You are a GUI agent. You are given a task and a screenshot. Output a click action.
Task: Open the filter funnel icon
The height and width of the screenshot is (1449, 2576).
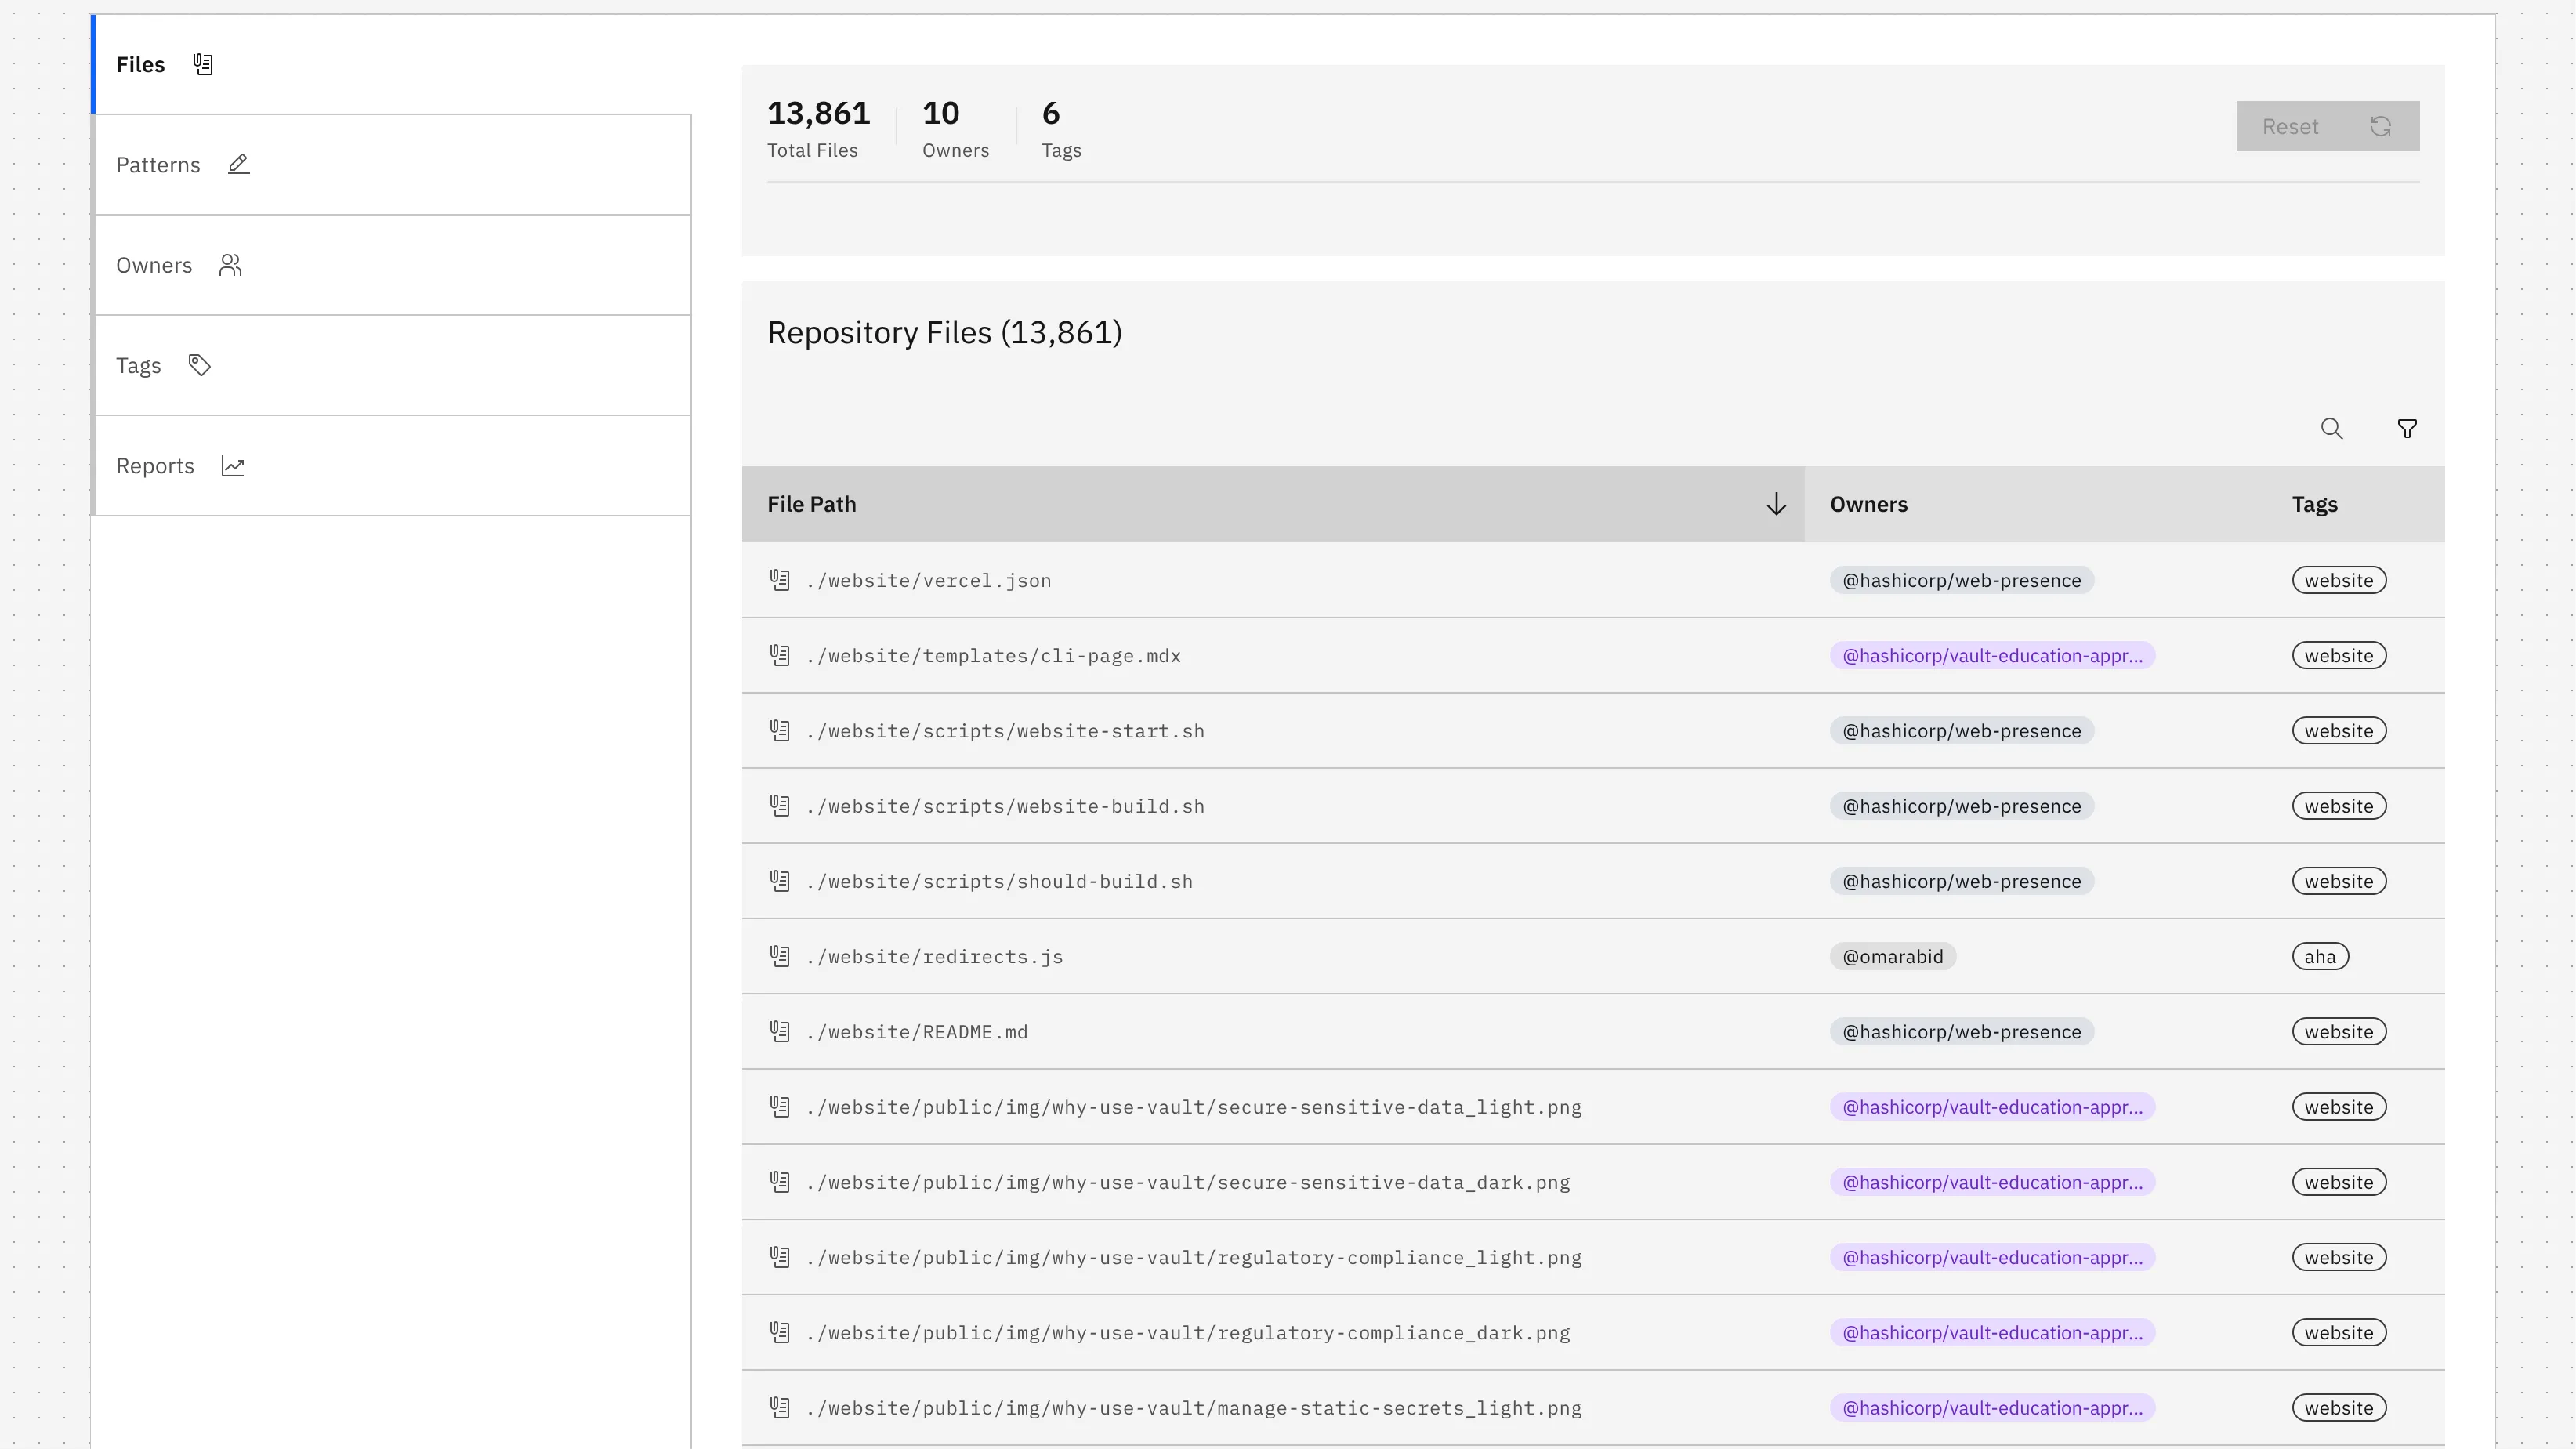2407,428
